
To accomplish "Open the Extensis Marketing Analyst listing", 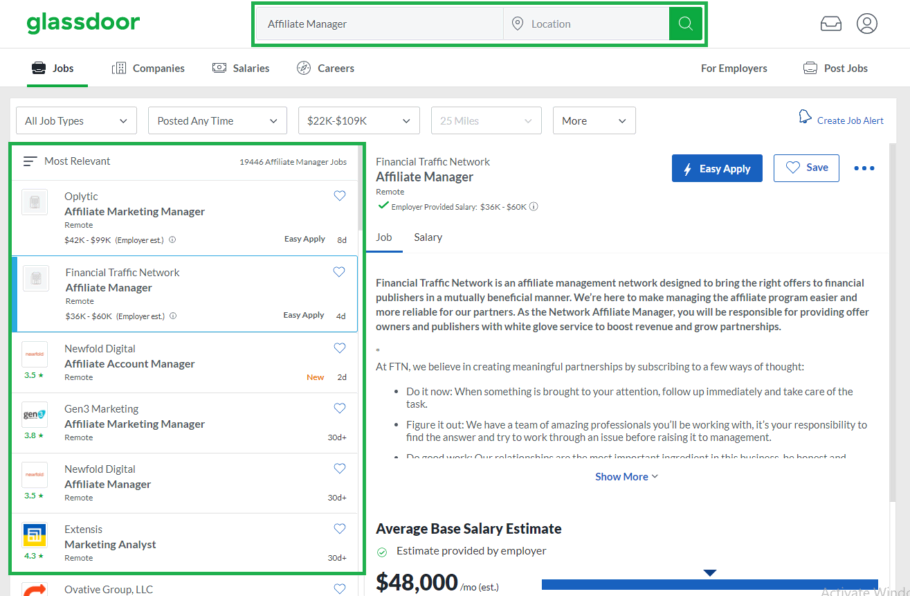I will [185, 543].
